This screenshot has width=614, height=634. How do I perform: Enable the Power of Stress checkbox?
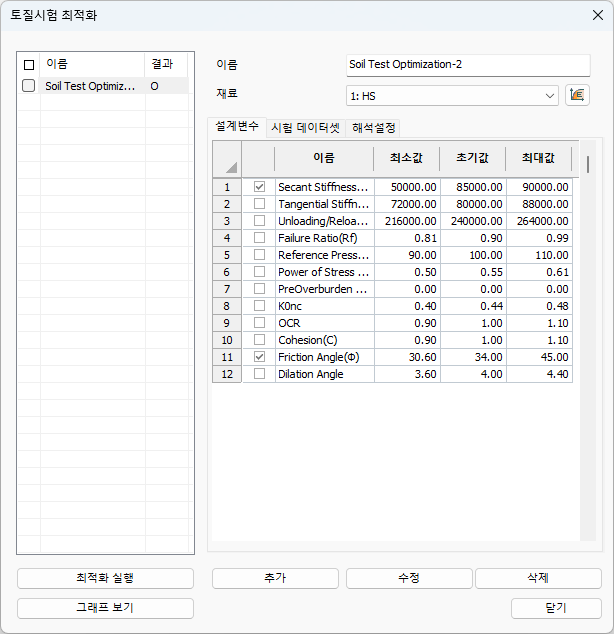(x=259, y=272)
